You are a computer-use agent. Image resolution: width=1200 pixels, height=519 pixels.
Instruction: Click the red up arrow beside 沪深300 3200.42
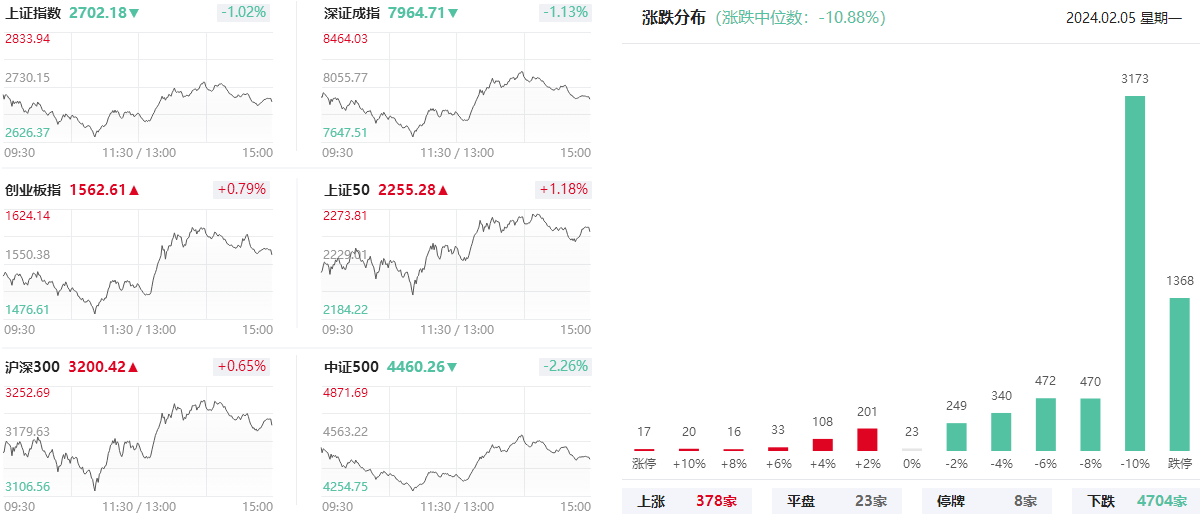click(134, 367)
